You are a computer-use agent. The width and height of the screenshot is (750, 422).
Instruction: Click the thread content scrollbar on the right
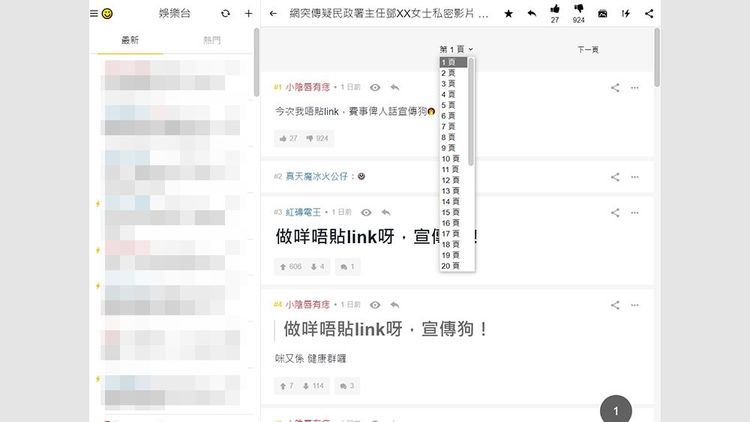(657, 57)
